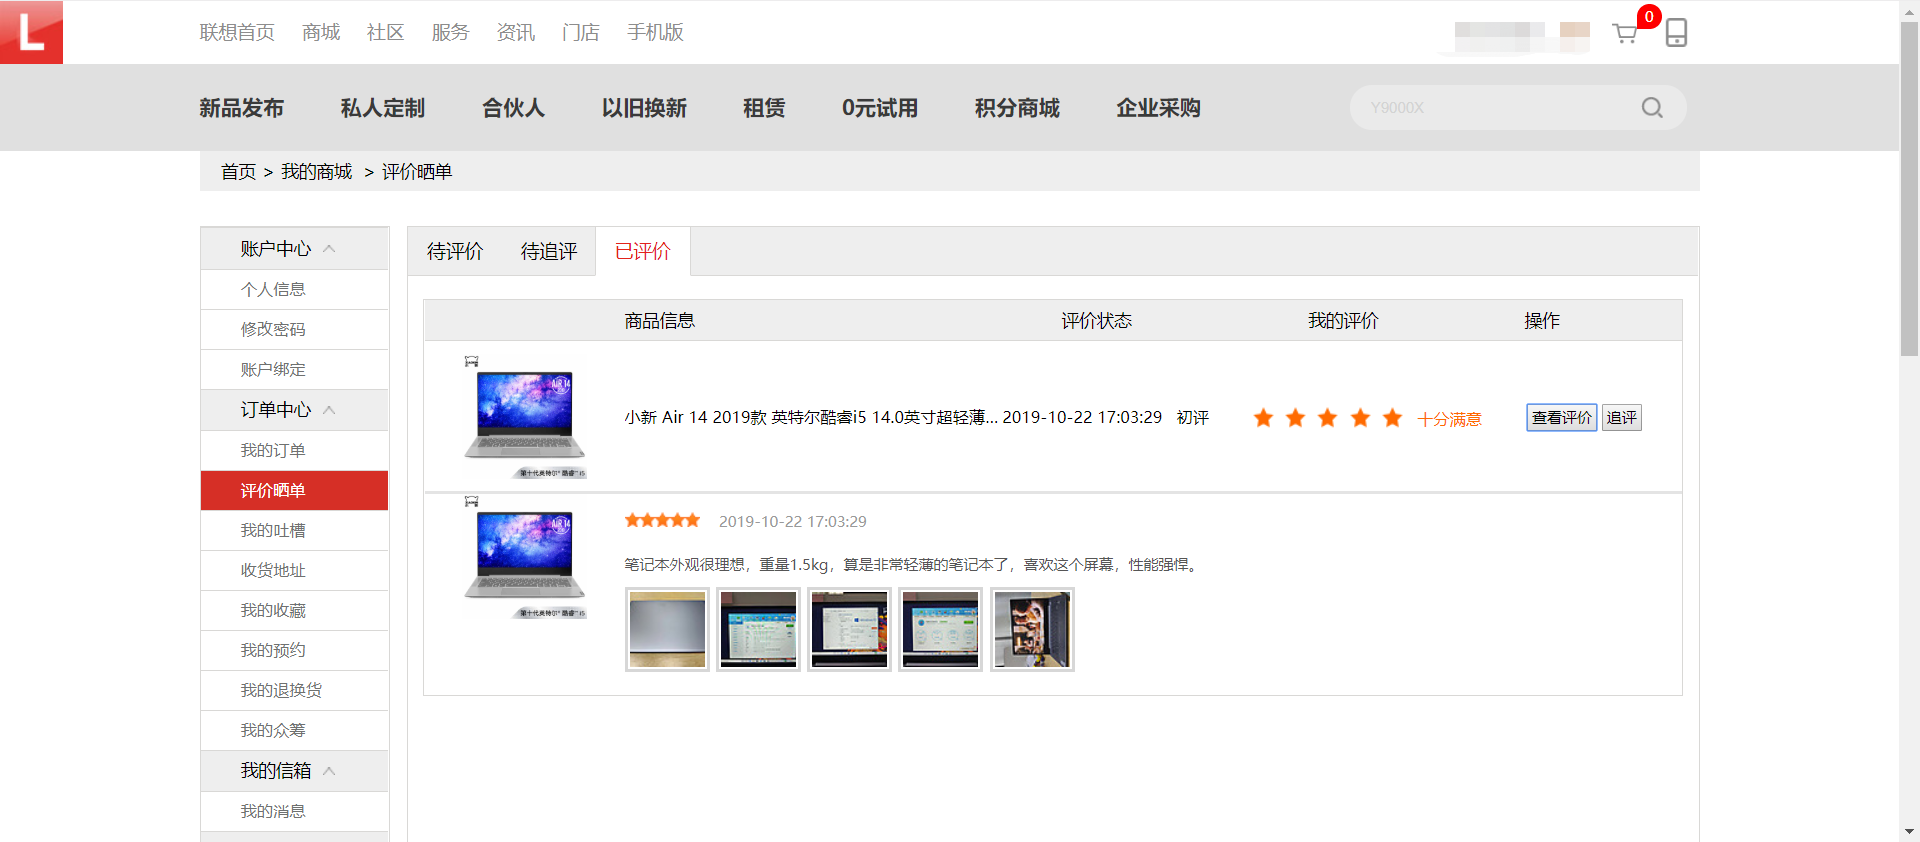The image size is (1920, 842).
Task: Open the second review photo thumbnail
Action: 758,629
